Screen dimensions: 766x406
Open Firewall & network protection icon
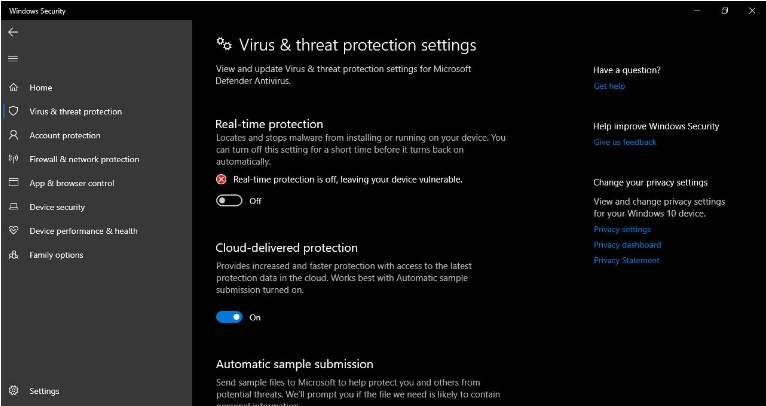point(14,159)
